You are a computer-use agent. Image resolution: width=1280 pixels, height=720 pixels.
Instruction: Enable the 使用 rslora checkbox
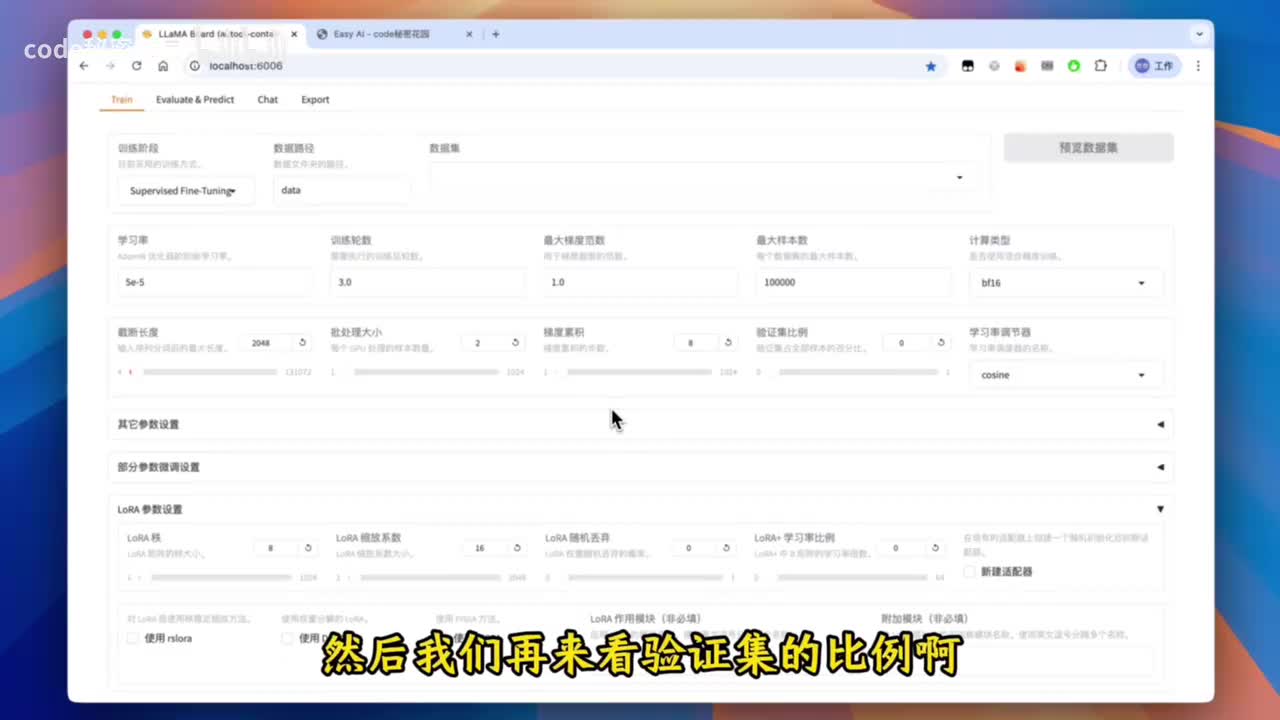[x=133, y=638]
